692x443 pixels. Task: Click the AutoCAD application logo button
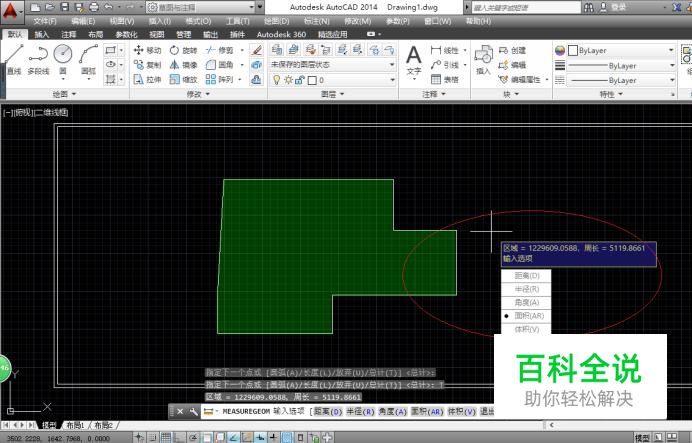coord(10,10)
